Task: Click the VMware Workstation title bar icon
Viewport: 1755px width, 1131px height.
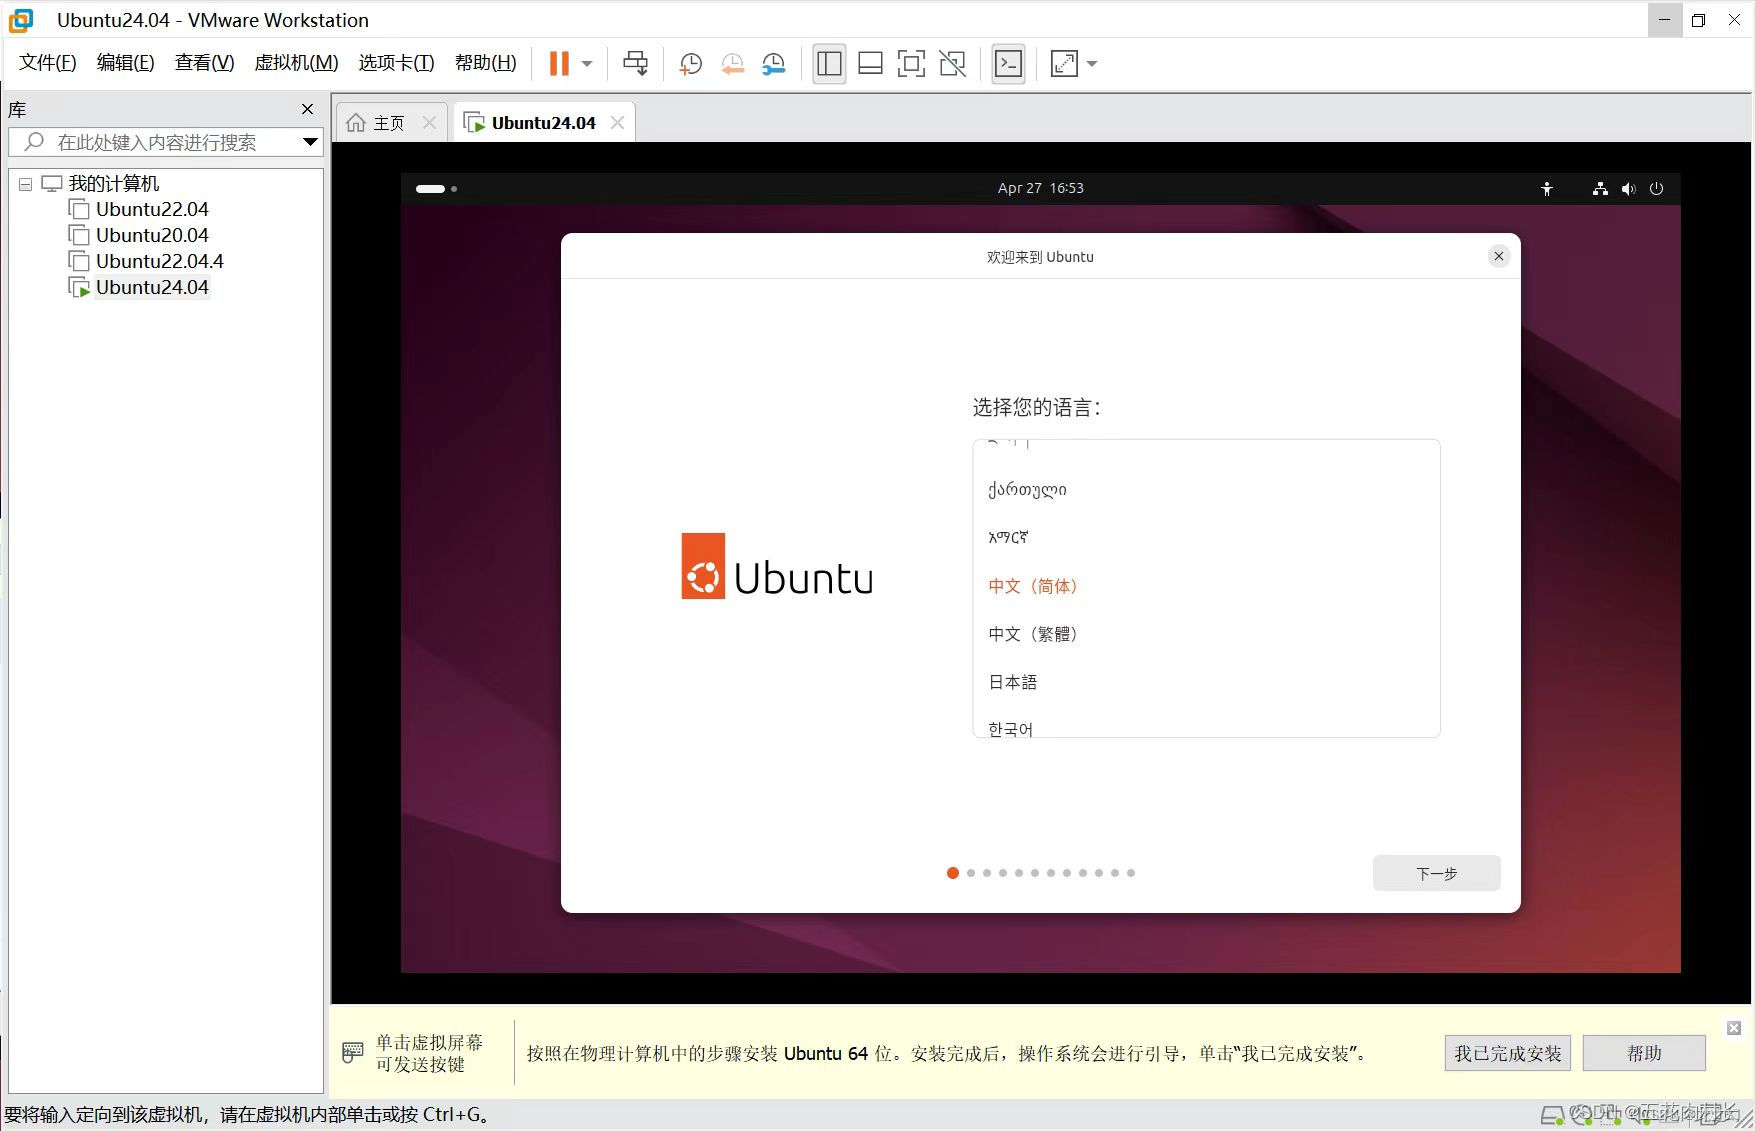Action: pos(21,20)
